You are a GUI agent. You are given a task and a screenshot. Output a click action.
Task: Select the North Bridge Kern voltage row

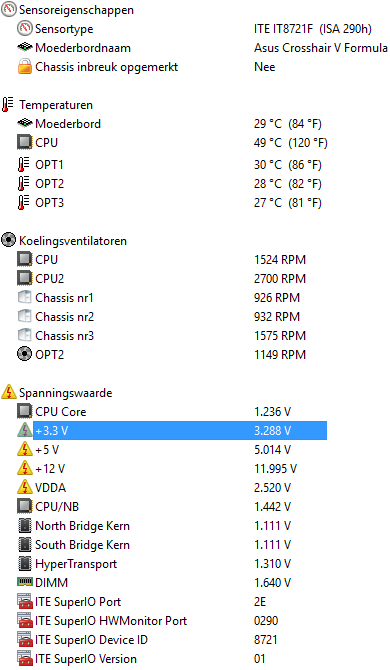pyautogui.click(x=154, y=526)
